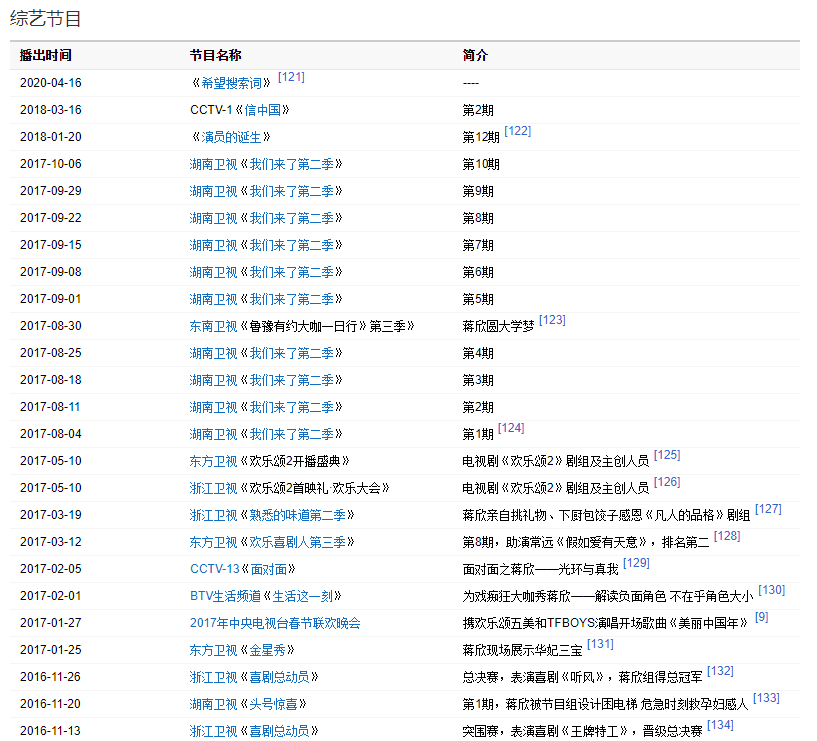Open the 希望搜索词 program link

click(231, 83)
